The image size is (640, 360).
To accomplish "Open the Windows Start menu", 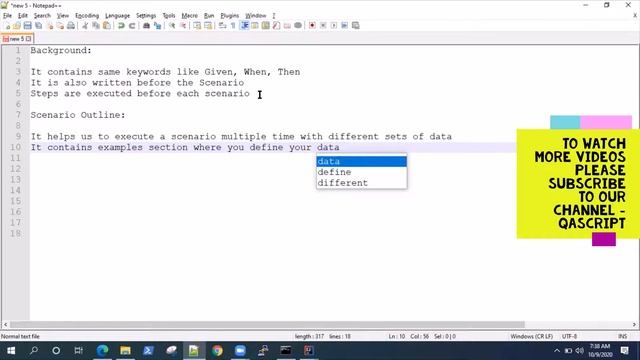I will click(11, 351).
